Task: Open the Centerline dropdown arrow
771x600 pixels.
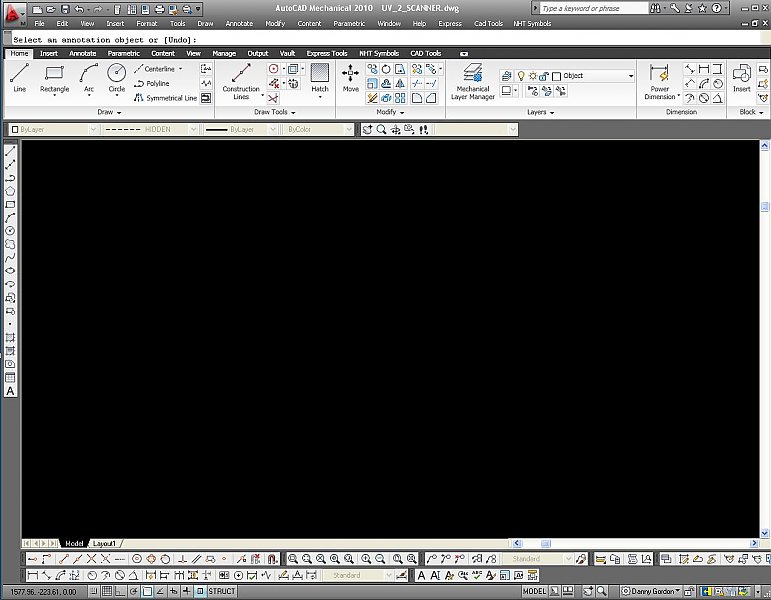Action: click(181, 69)
